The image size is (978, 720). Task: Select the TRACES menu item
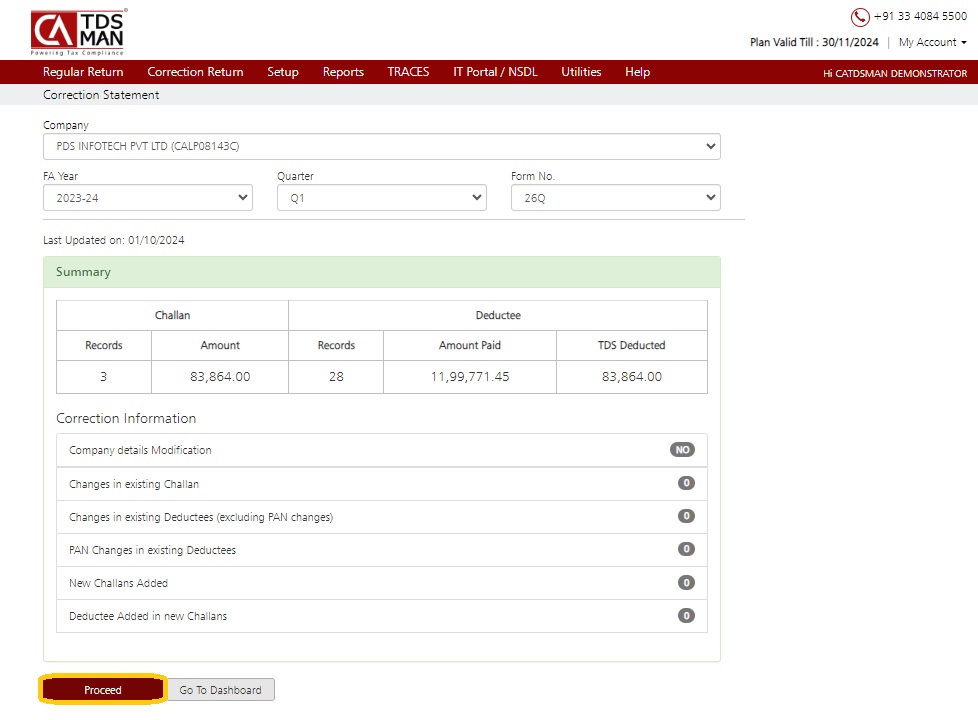click(408, 72)
